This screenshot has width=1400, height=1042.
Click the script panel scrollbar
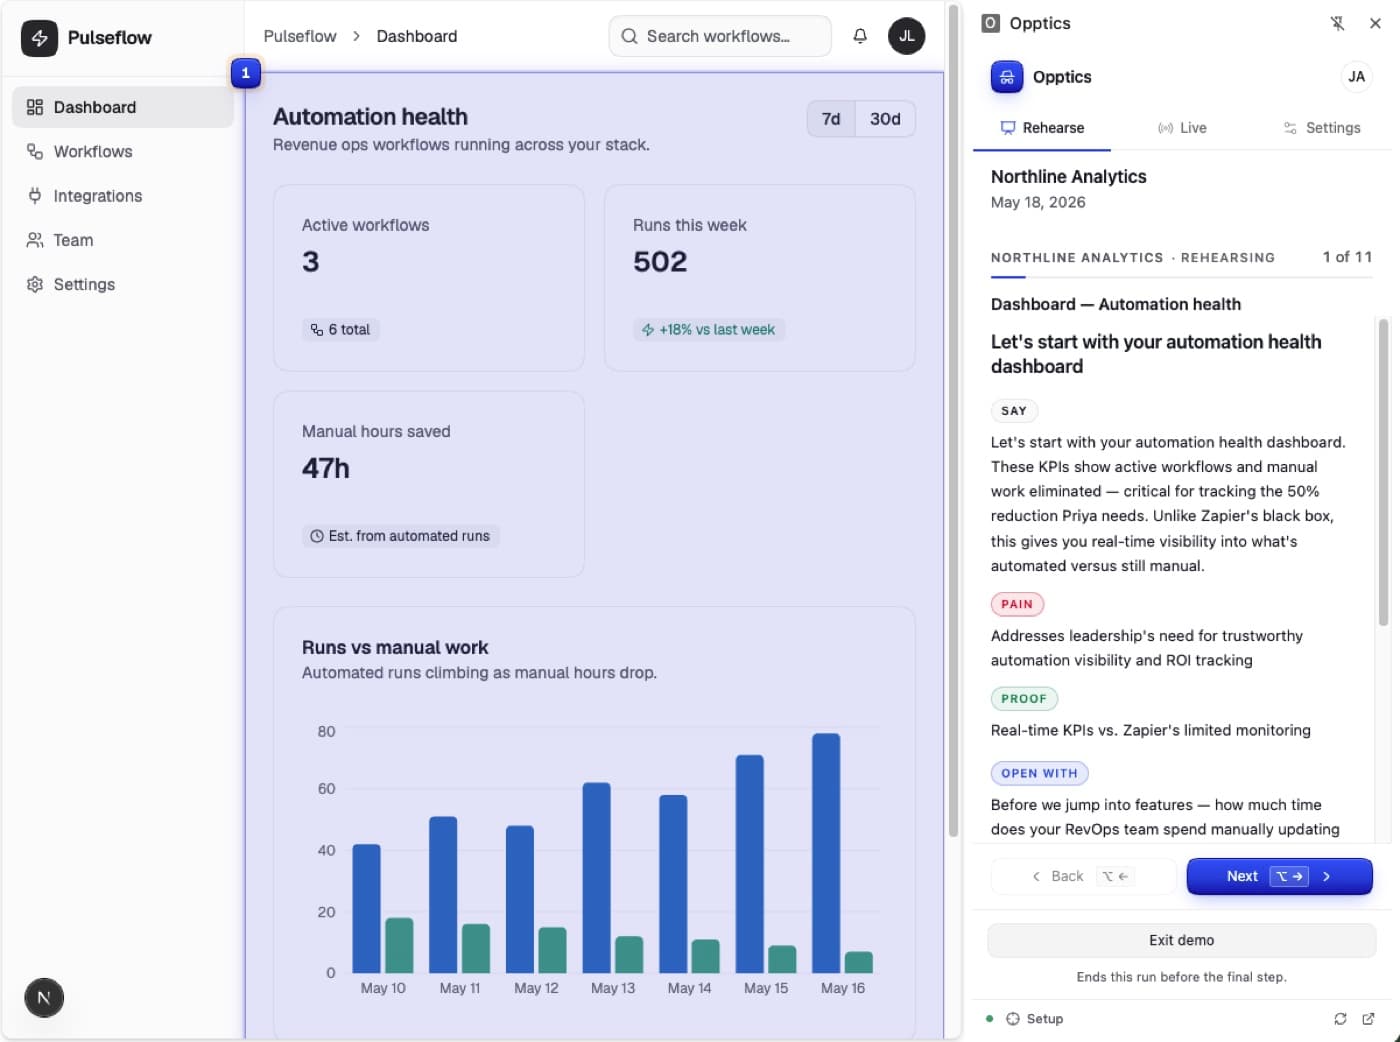1384,473
